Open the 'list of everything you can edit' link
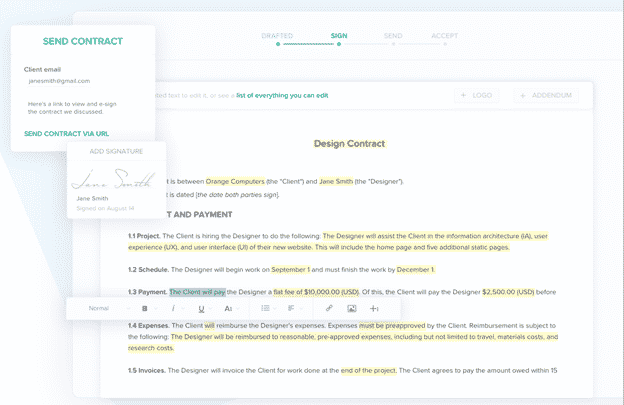 tap(282, 95)
